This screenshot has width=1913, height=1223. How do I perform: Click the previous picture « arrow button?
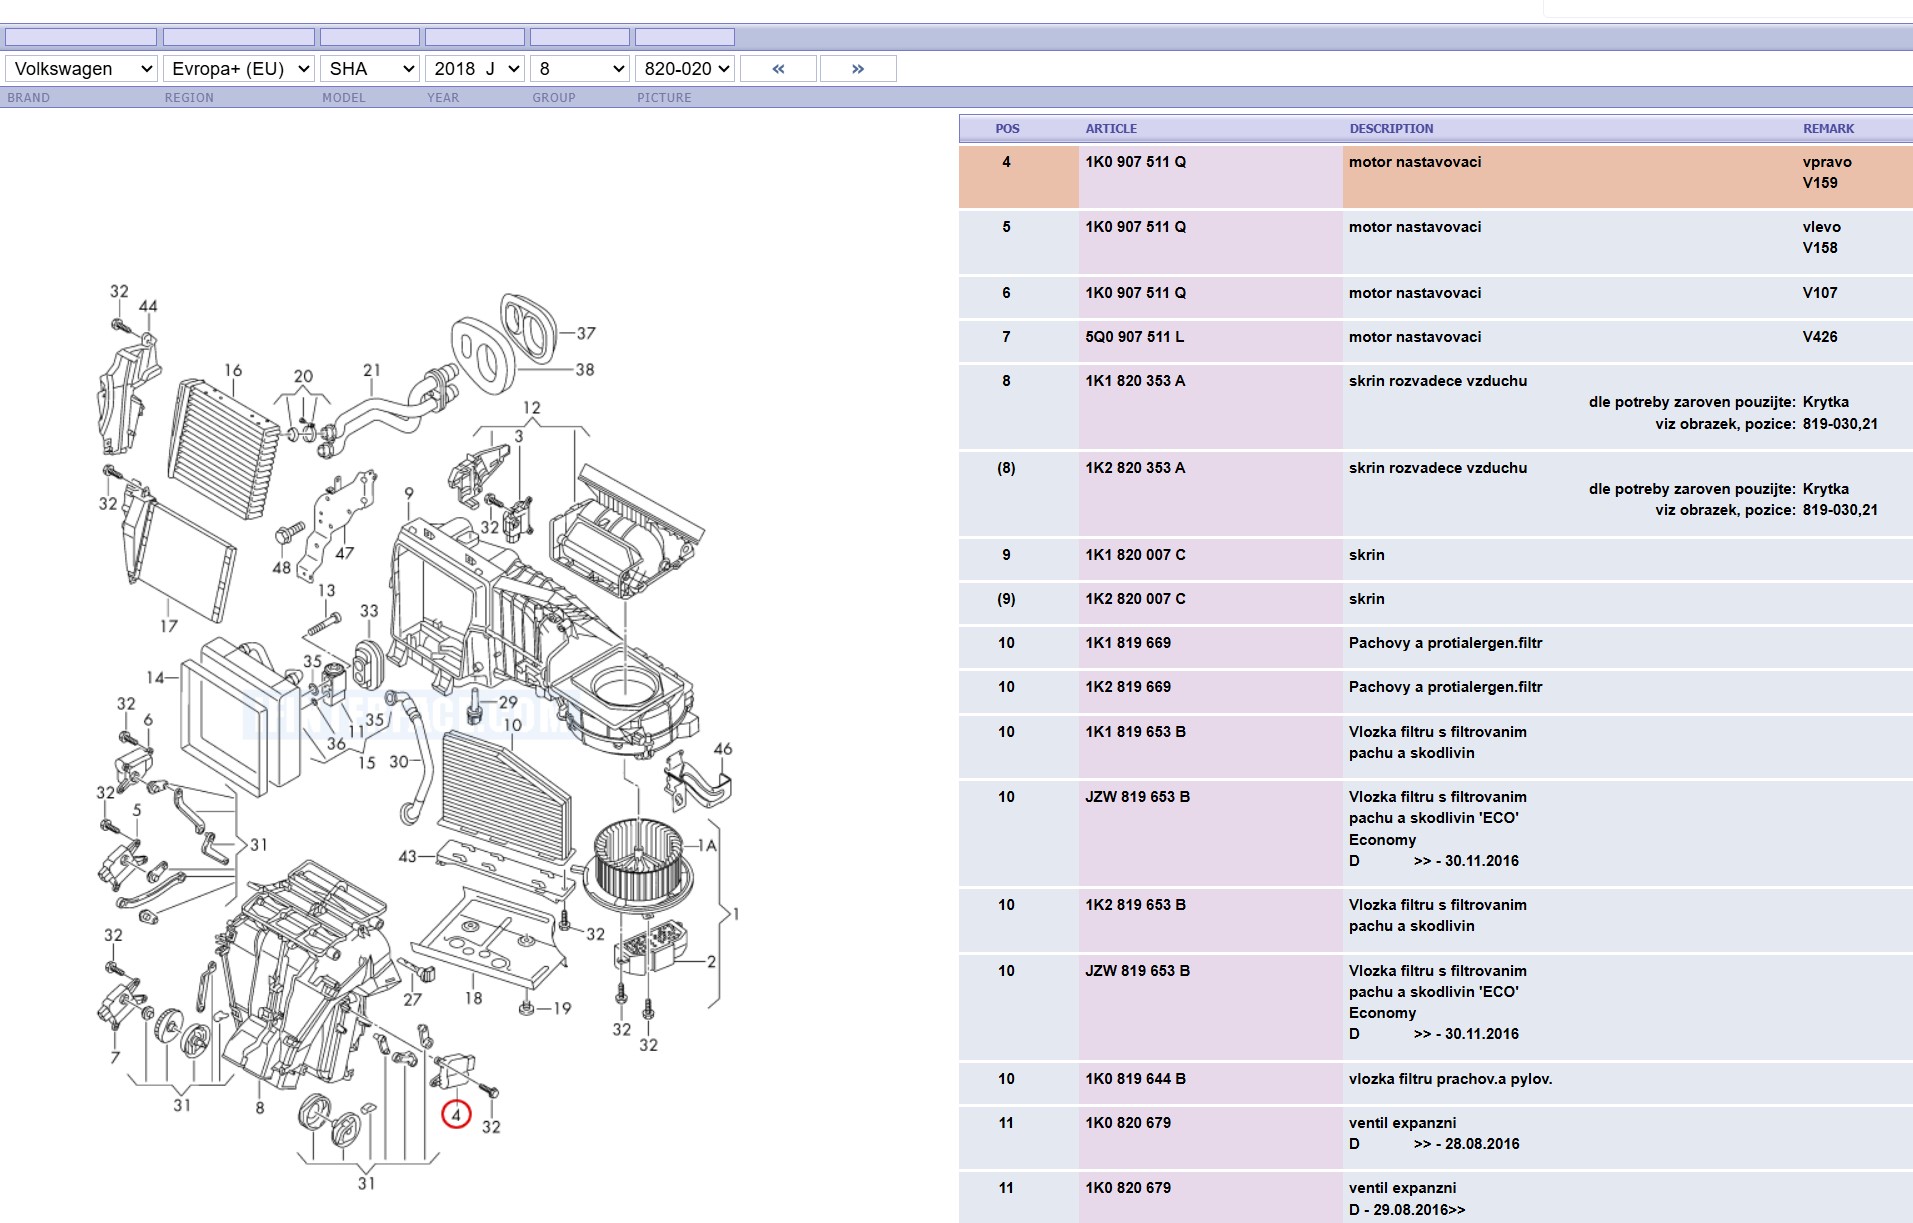pyautogui.click(x=778, y=69)
